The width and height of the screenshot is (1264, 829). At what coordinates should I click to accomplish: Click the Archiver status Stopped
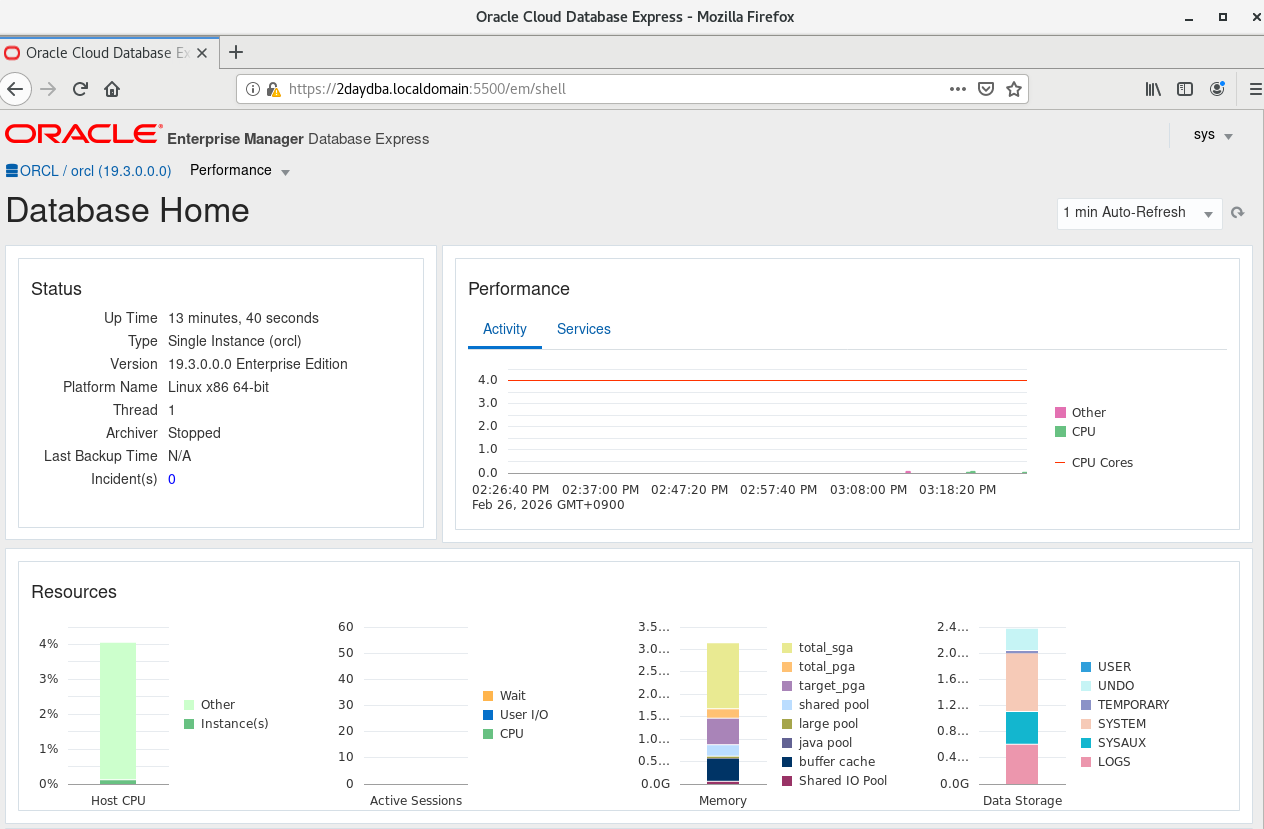click(x=194, y=433)
